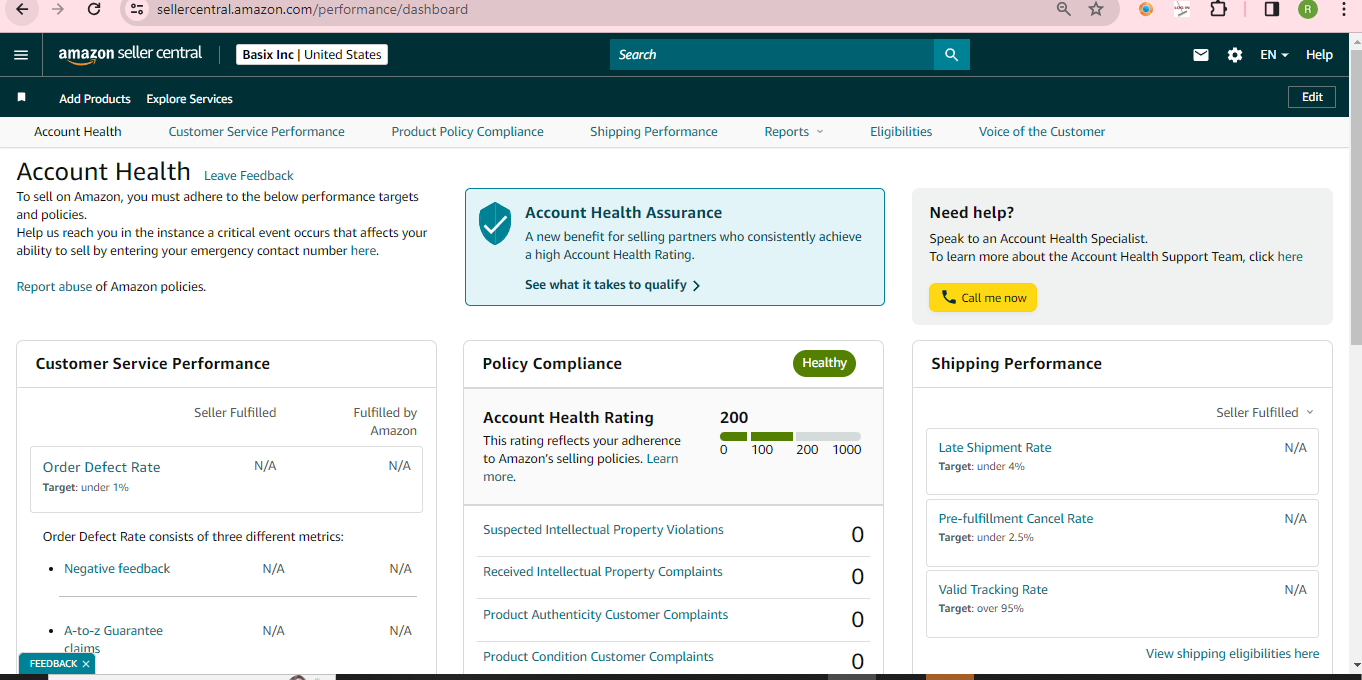Click the Account Health Assurance shield icon

495,224
